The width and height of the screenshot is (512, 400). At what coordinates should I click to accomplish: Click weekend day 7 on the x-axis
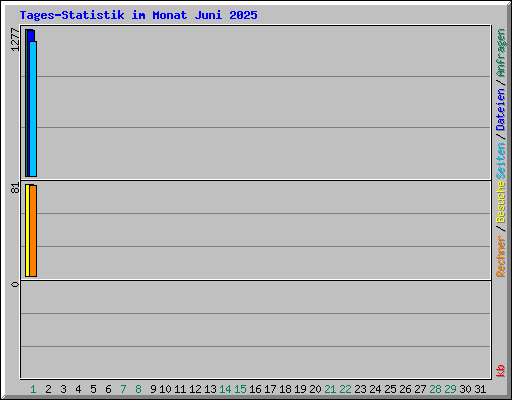coord(123,389)
